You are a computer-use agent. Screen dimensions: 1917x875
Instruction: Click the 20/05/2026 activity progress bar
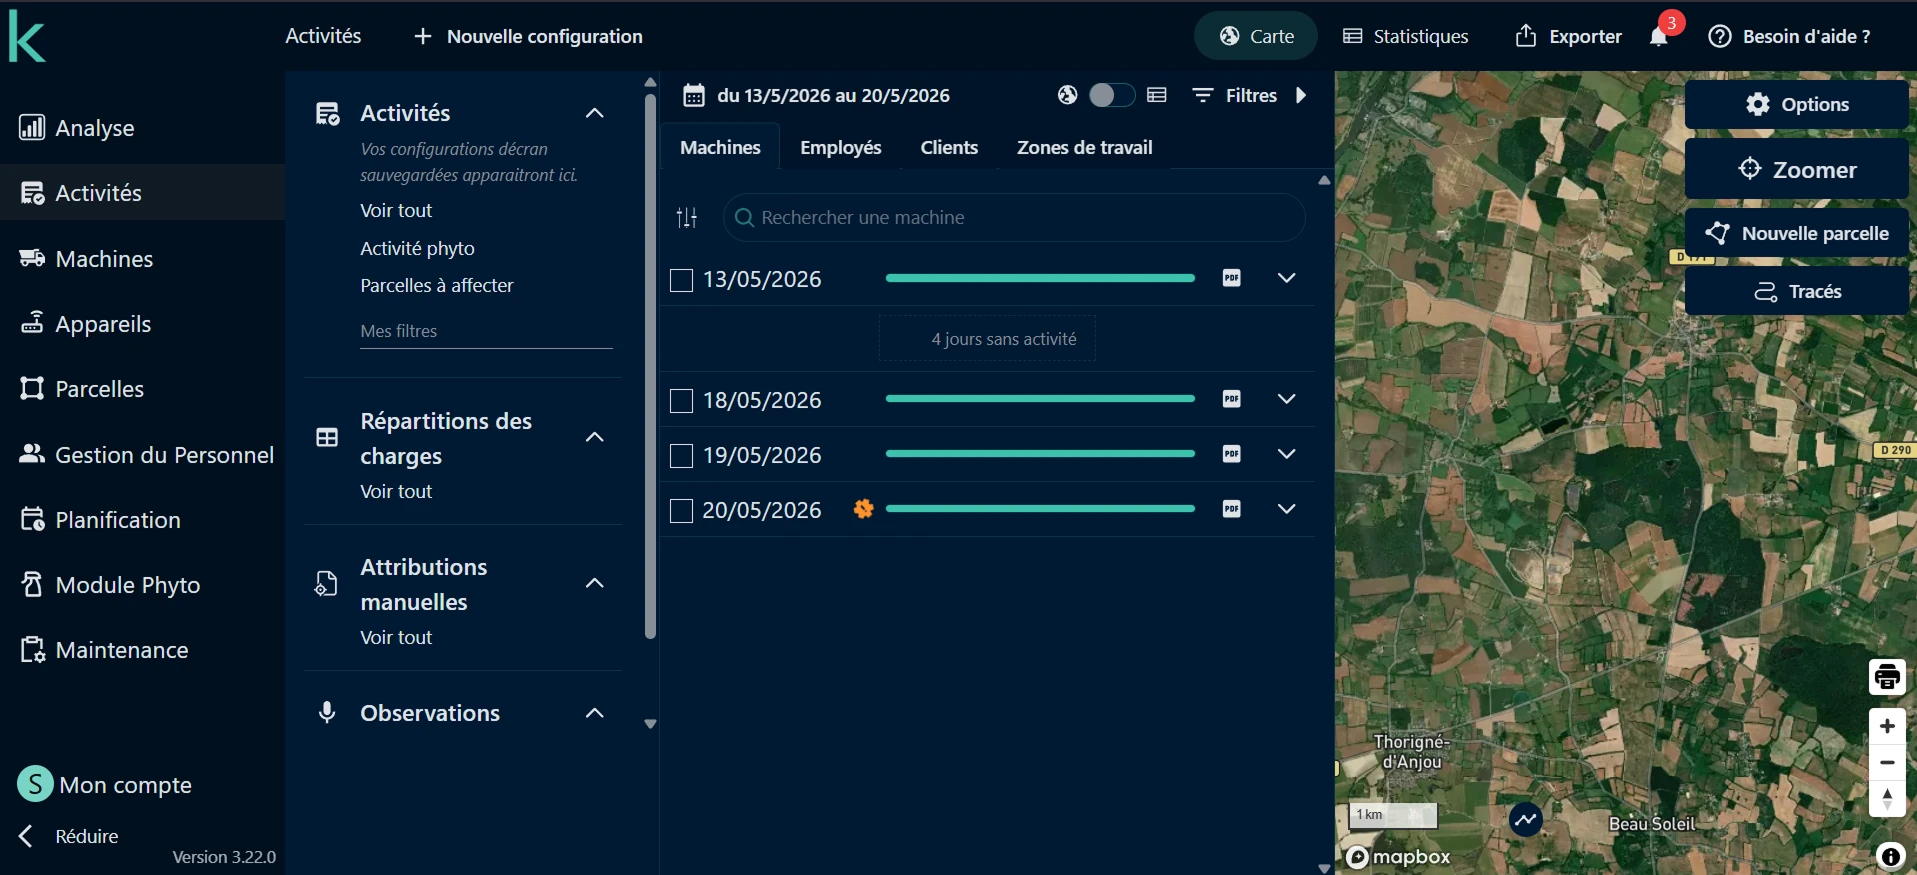pos(1040,509)
